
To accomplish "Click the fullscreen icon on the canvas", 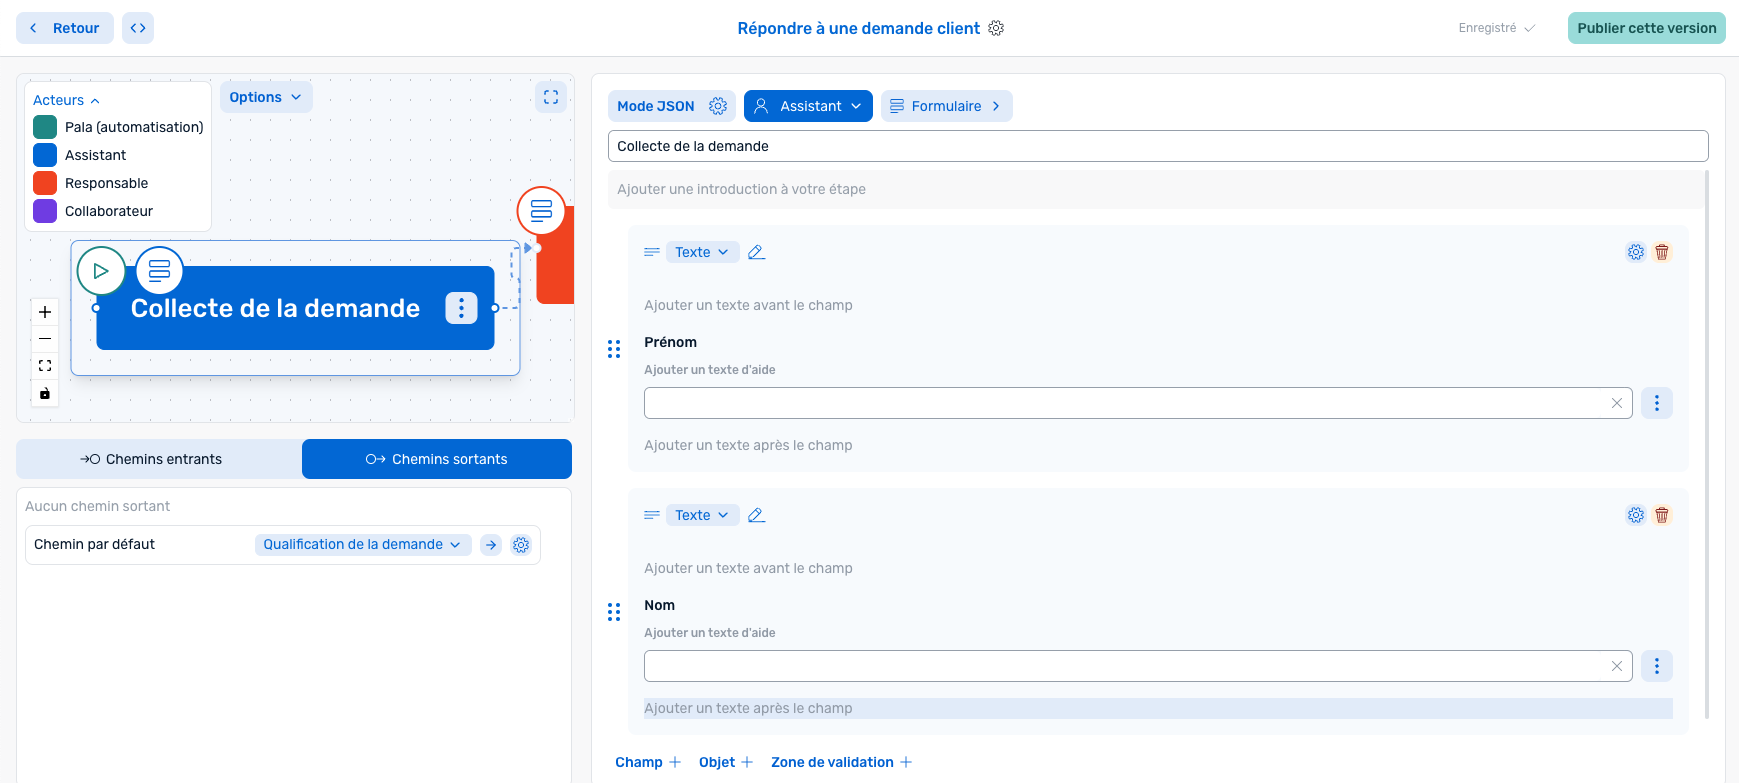I will 551,97.
